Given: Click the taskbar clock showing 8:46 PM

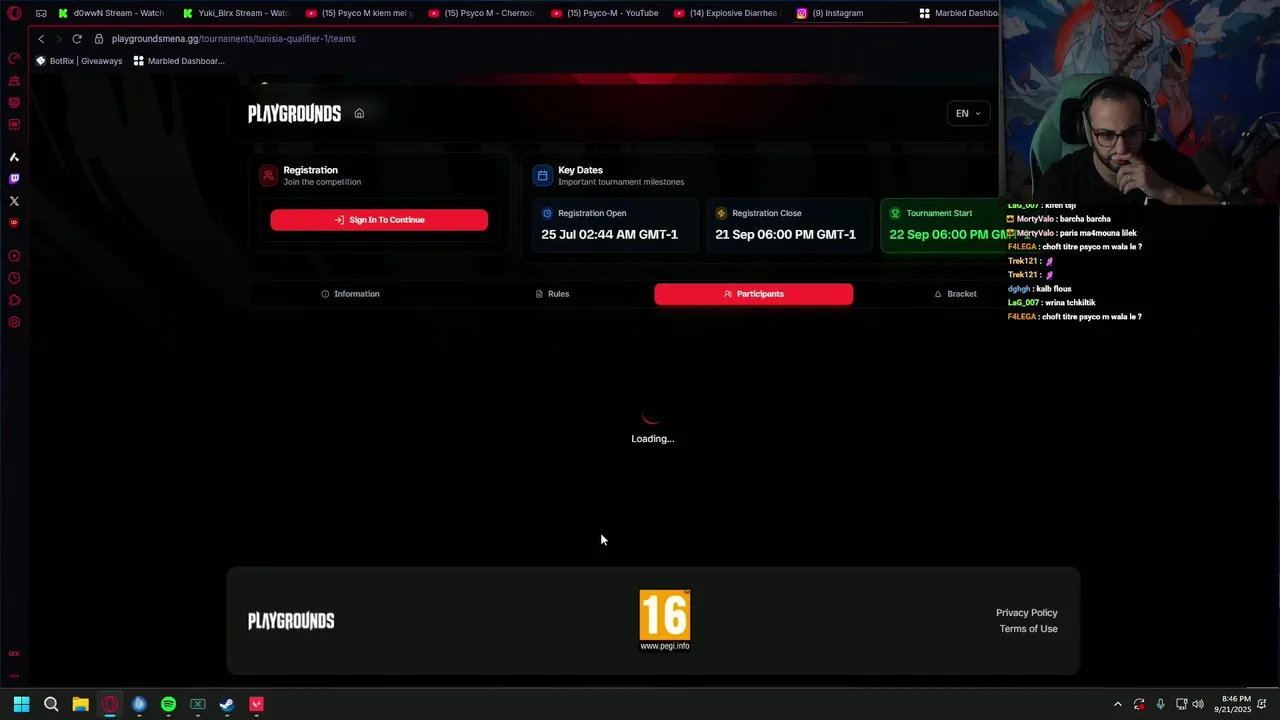Looking at the screenshot, I should (1234, 704).
